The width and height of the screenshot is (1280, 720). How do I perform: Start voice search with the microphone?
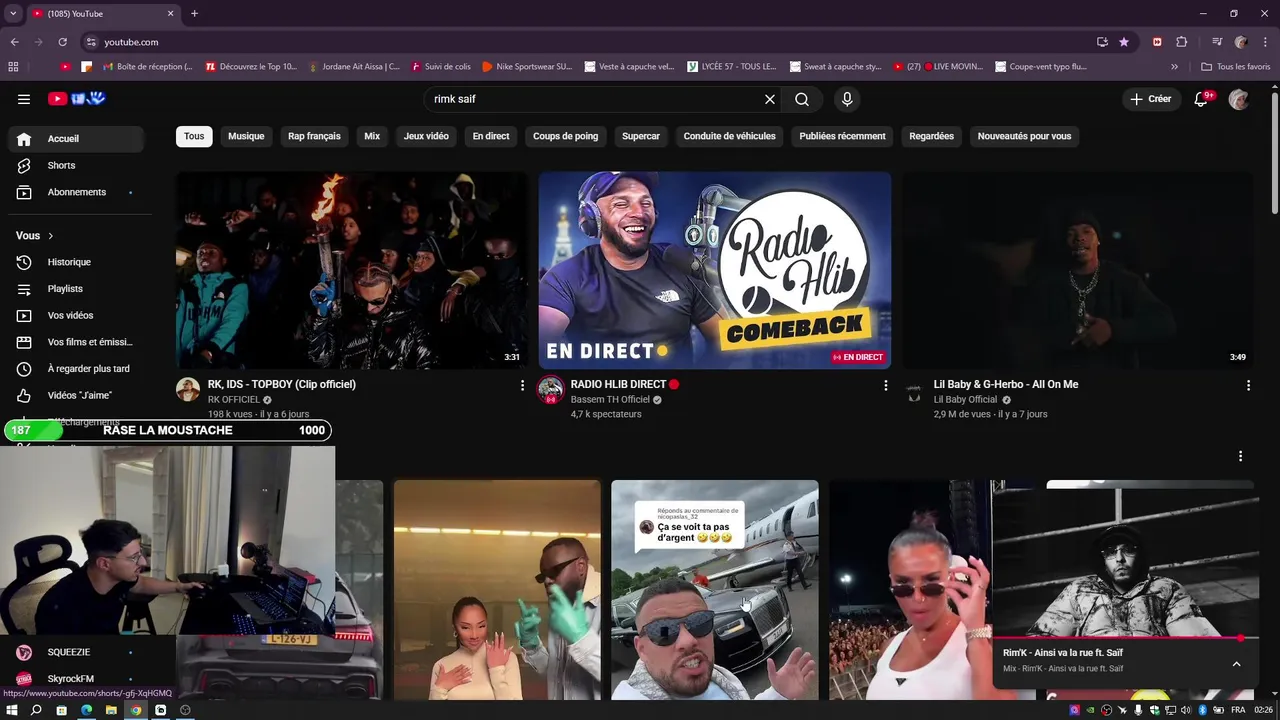point(847,99)
